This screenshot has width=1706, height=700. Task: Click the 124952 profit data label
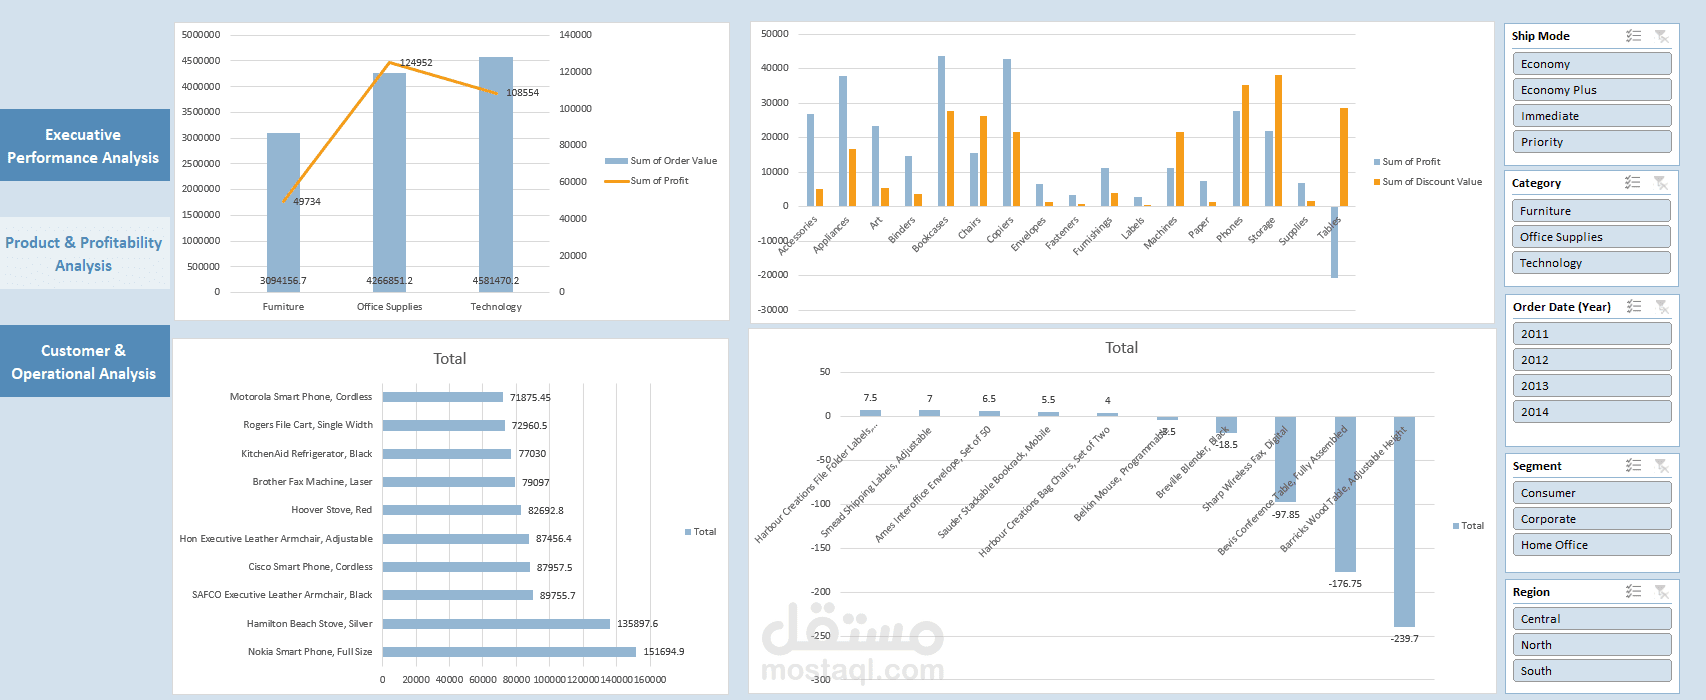coord(416,63)
